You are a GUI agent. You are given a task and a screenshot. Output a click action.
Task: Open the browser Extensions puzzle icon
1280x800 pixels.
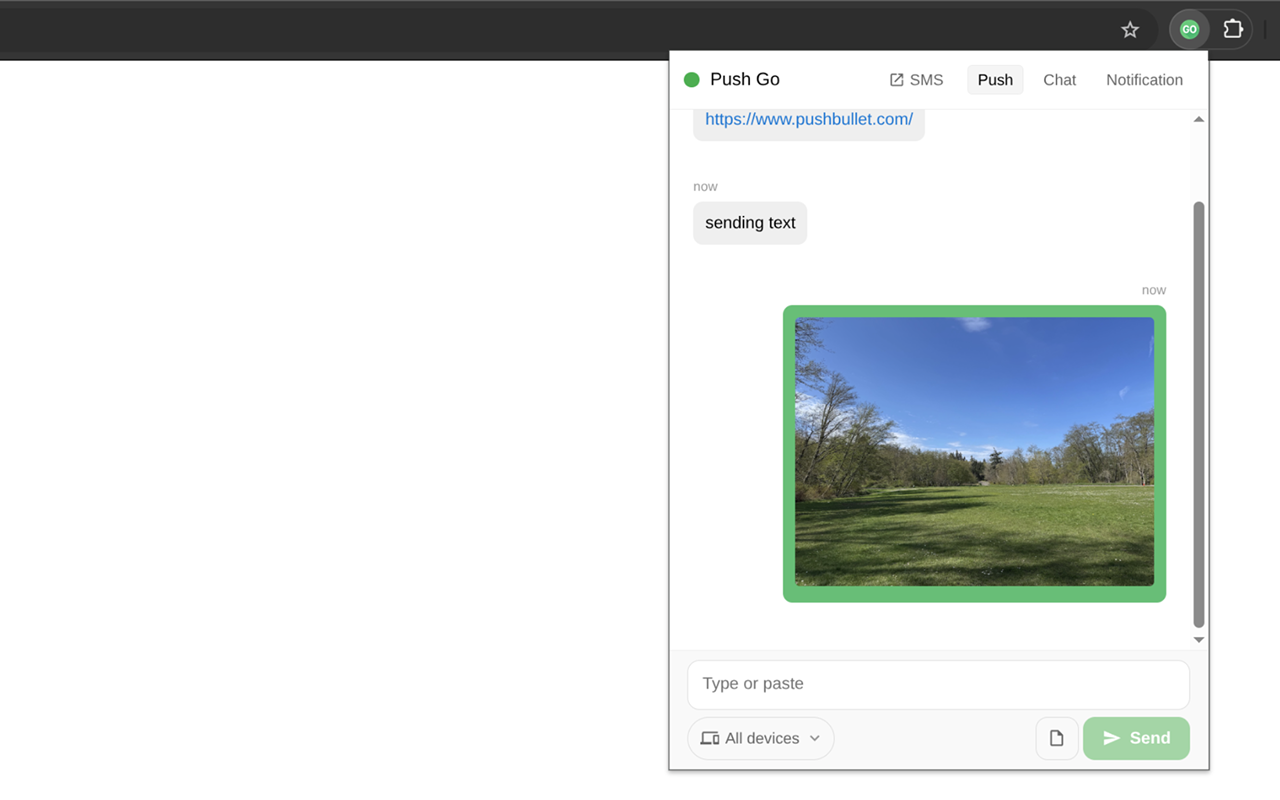[1233, 30]
